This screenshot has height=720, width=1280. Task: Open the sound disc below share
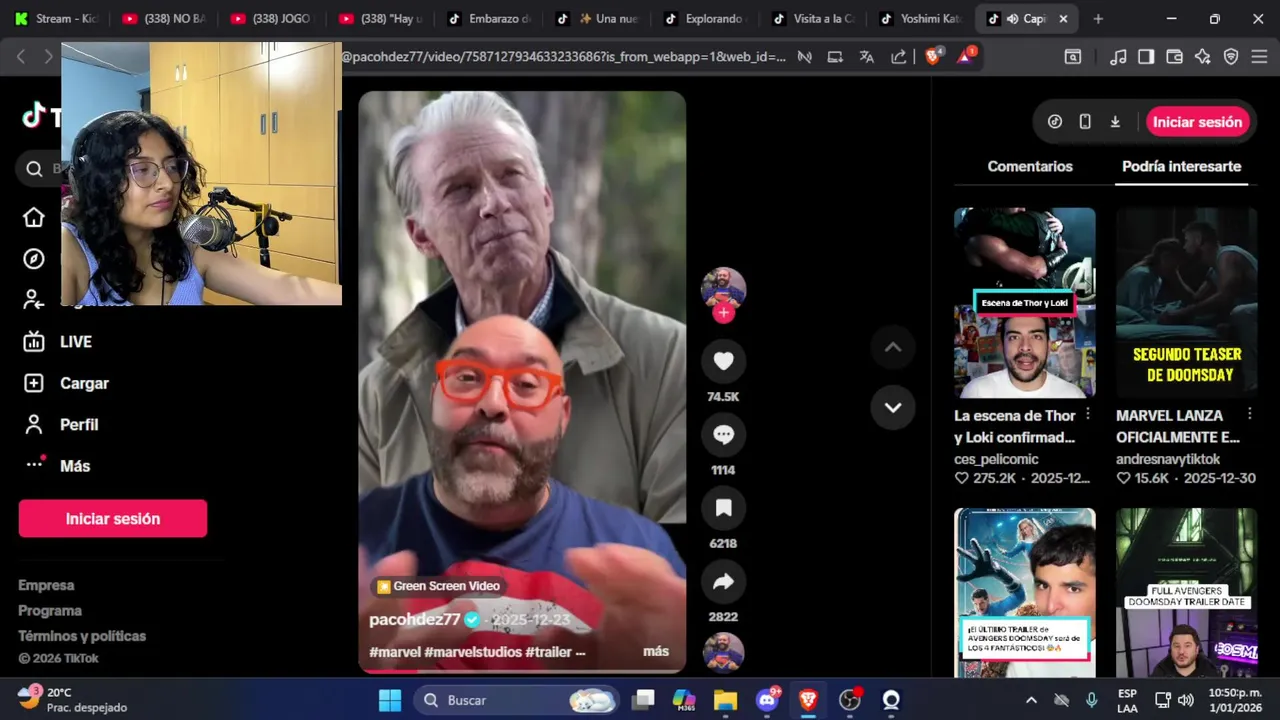pyautogui.click(x=723, y=651)
